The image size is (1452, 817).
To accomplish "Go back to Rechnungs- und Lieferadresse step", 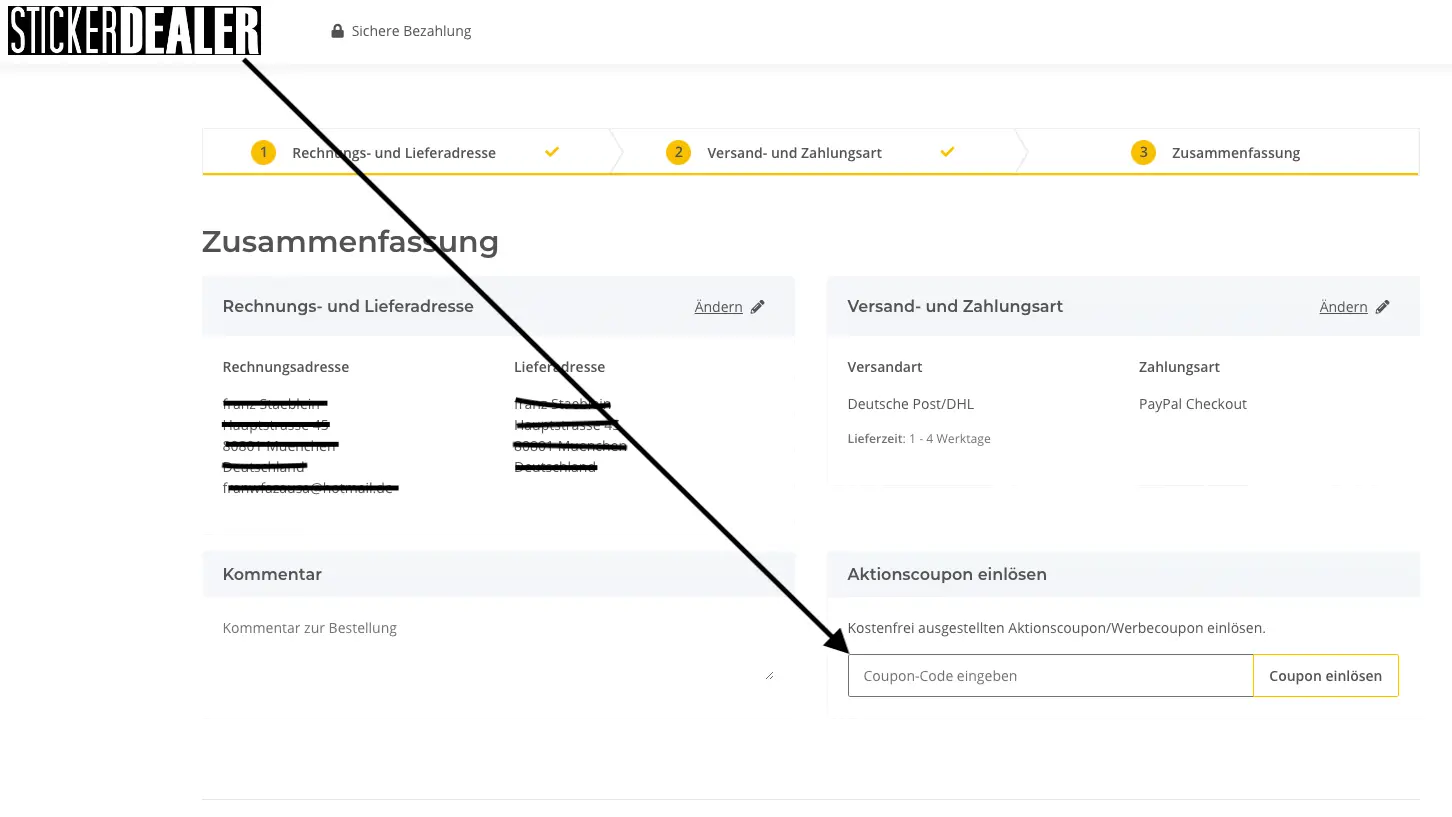I will click(393, 153).
